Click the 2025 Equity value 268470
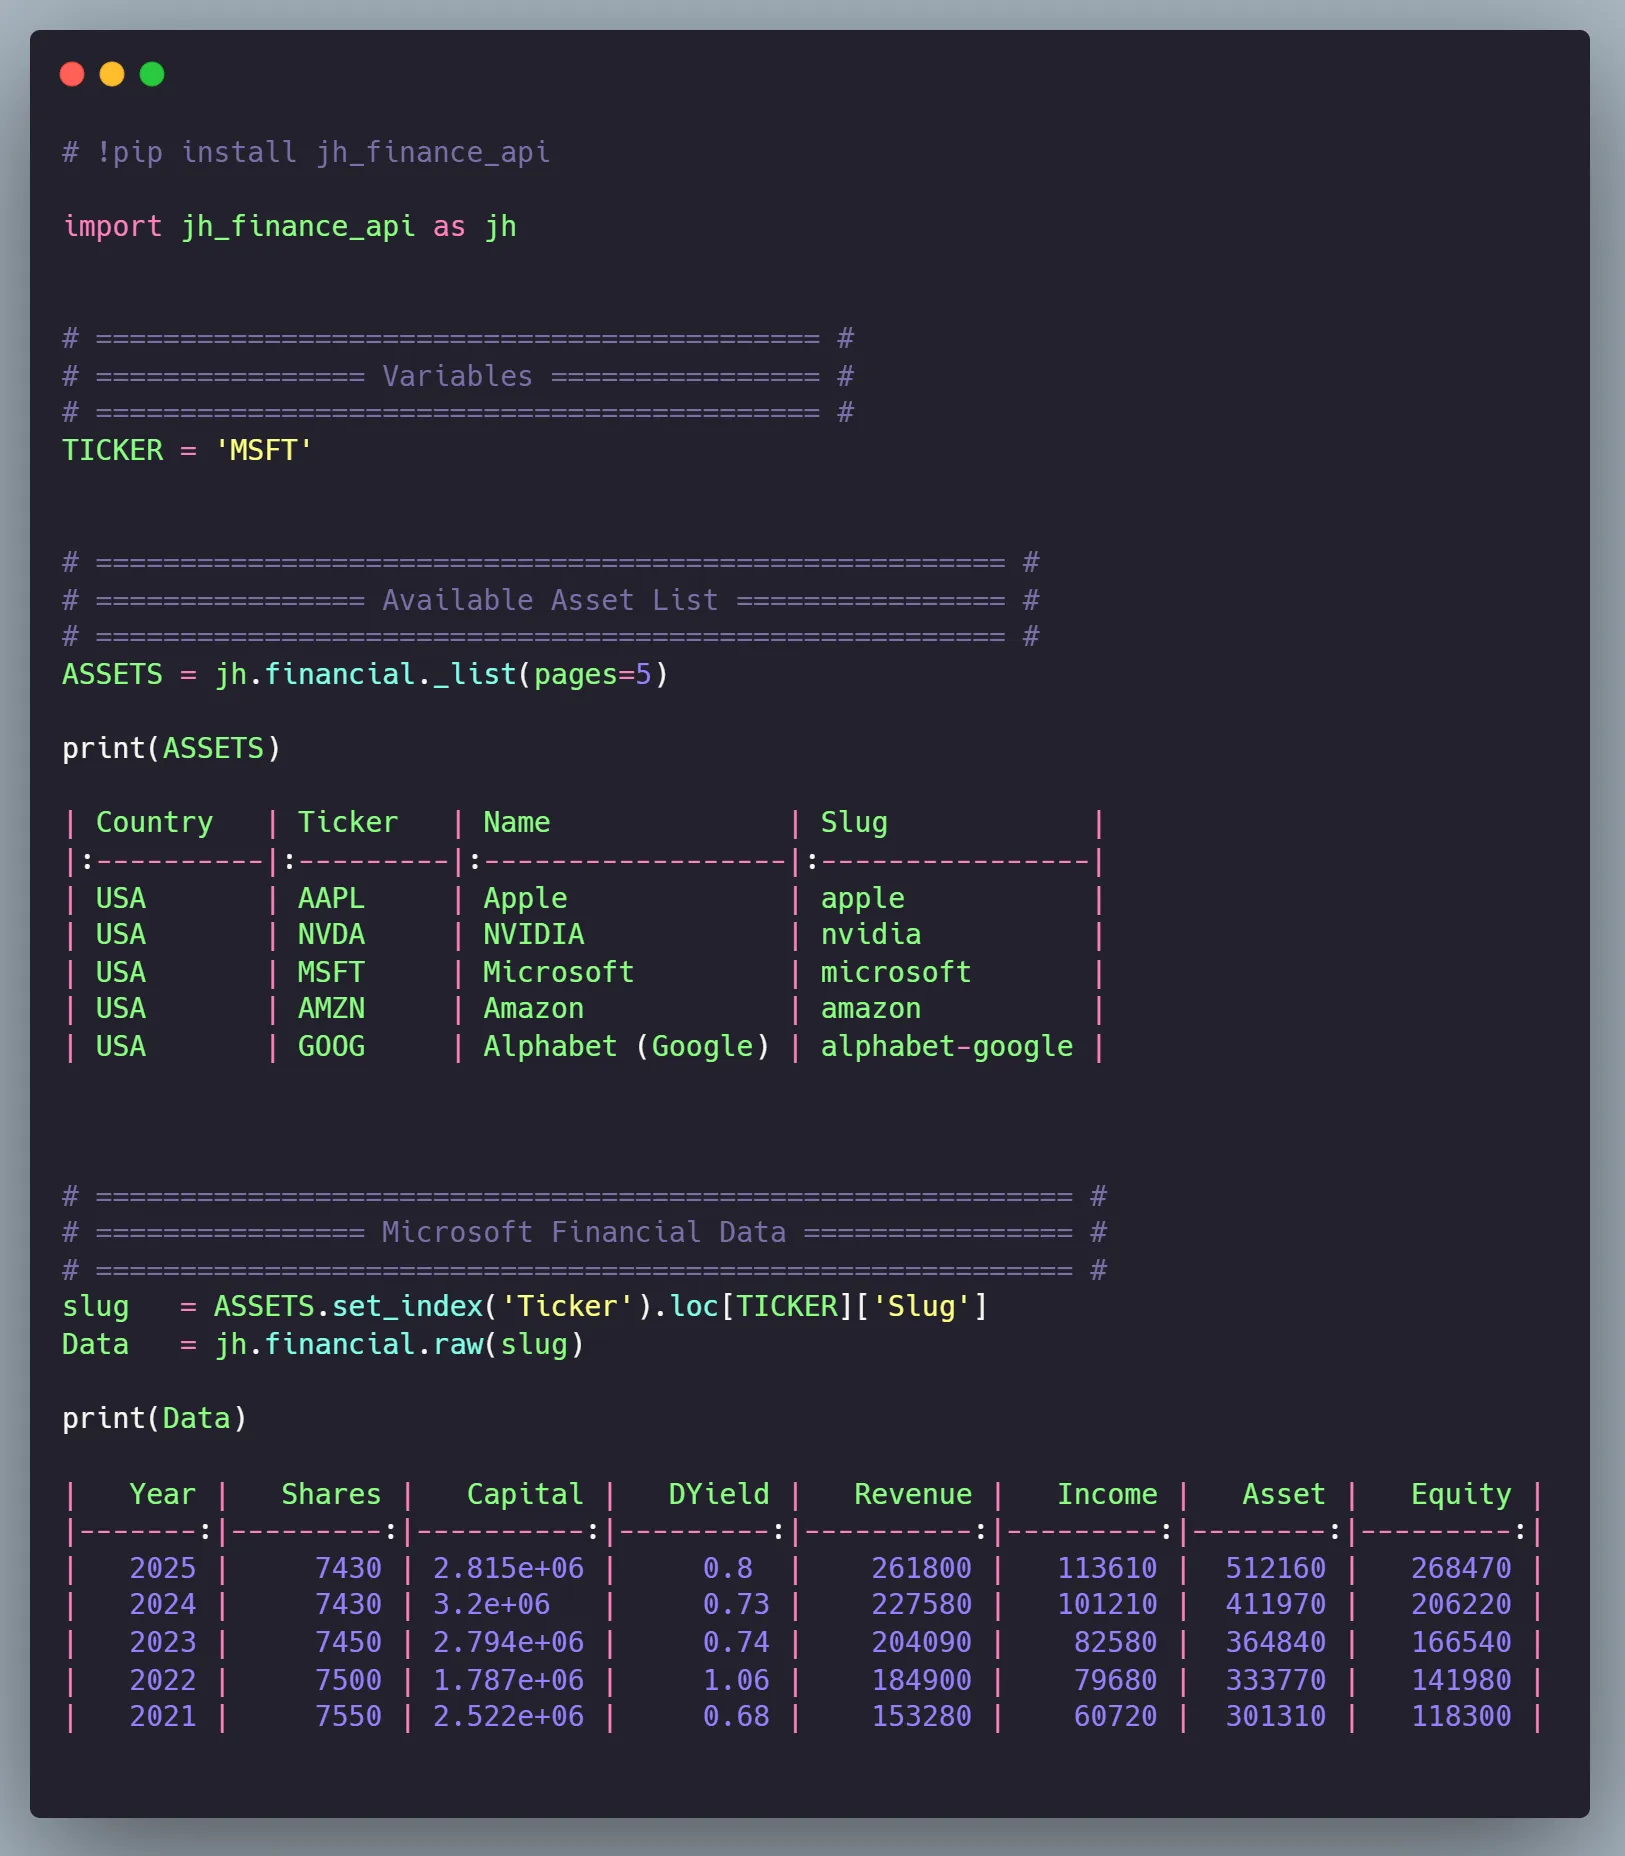 pyautogui.click(x=1460, y=1569)
